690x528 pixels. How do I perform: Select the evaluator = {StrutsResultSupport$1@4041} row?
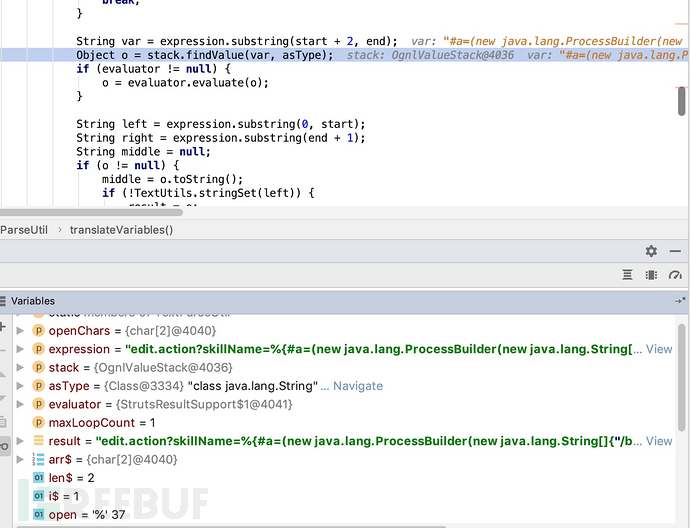tap(345, 404)
